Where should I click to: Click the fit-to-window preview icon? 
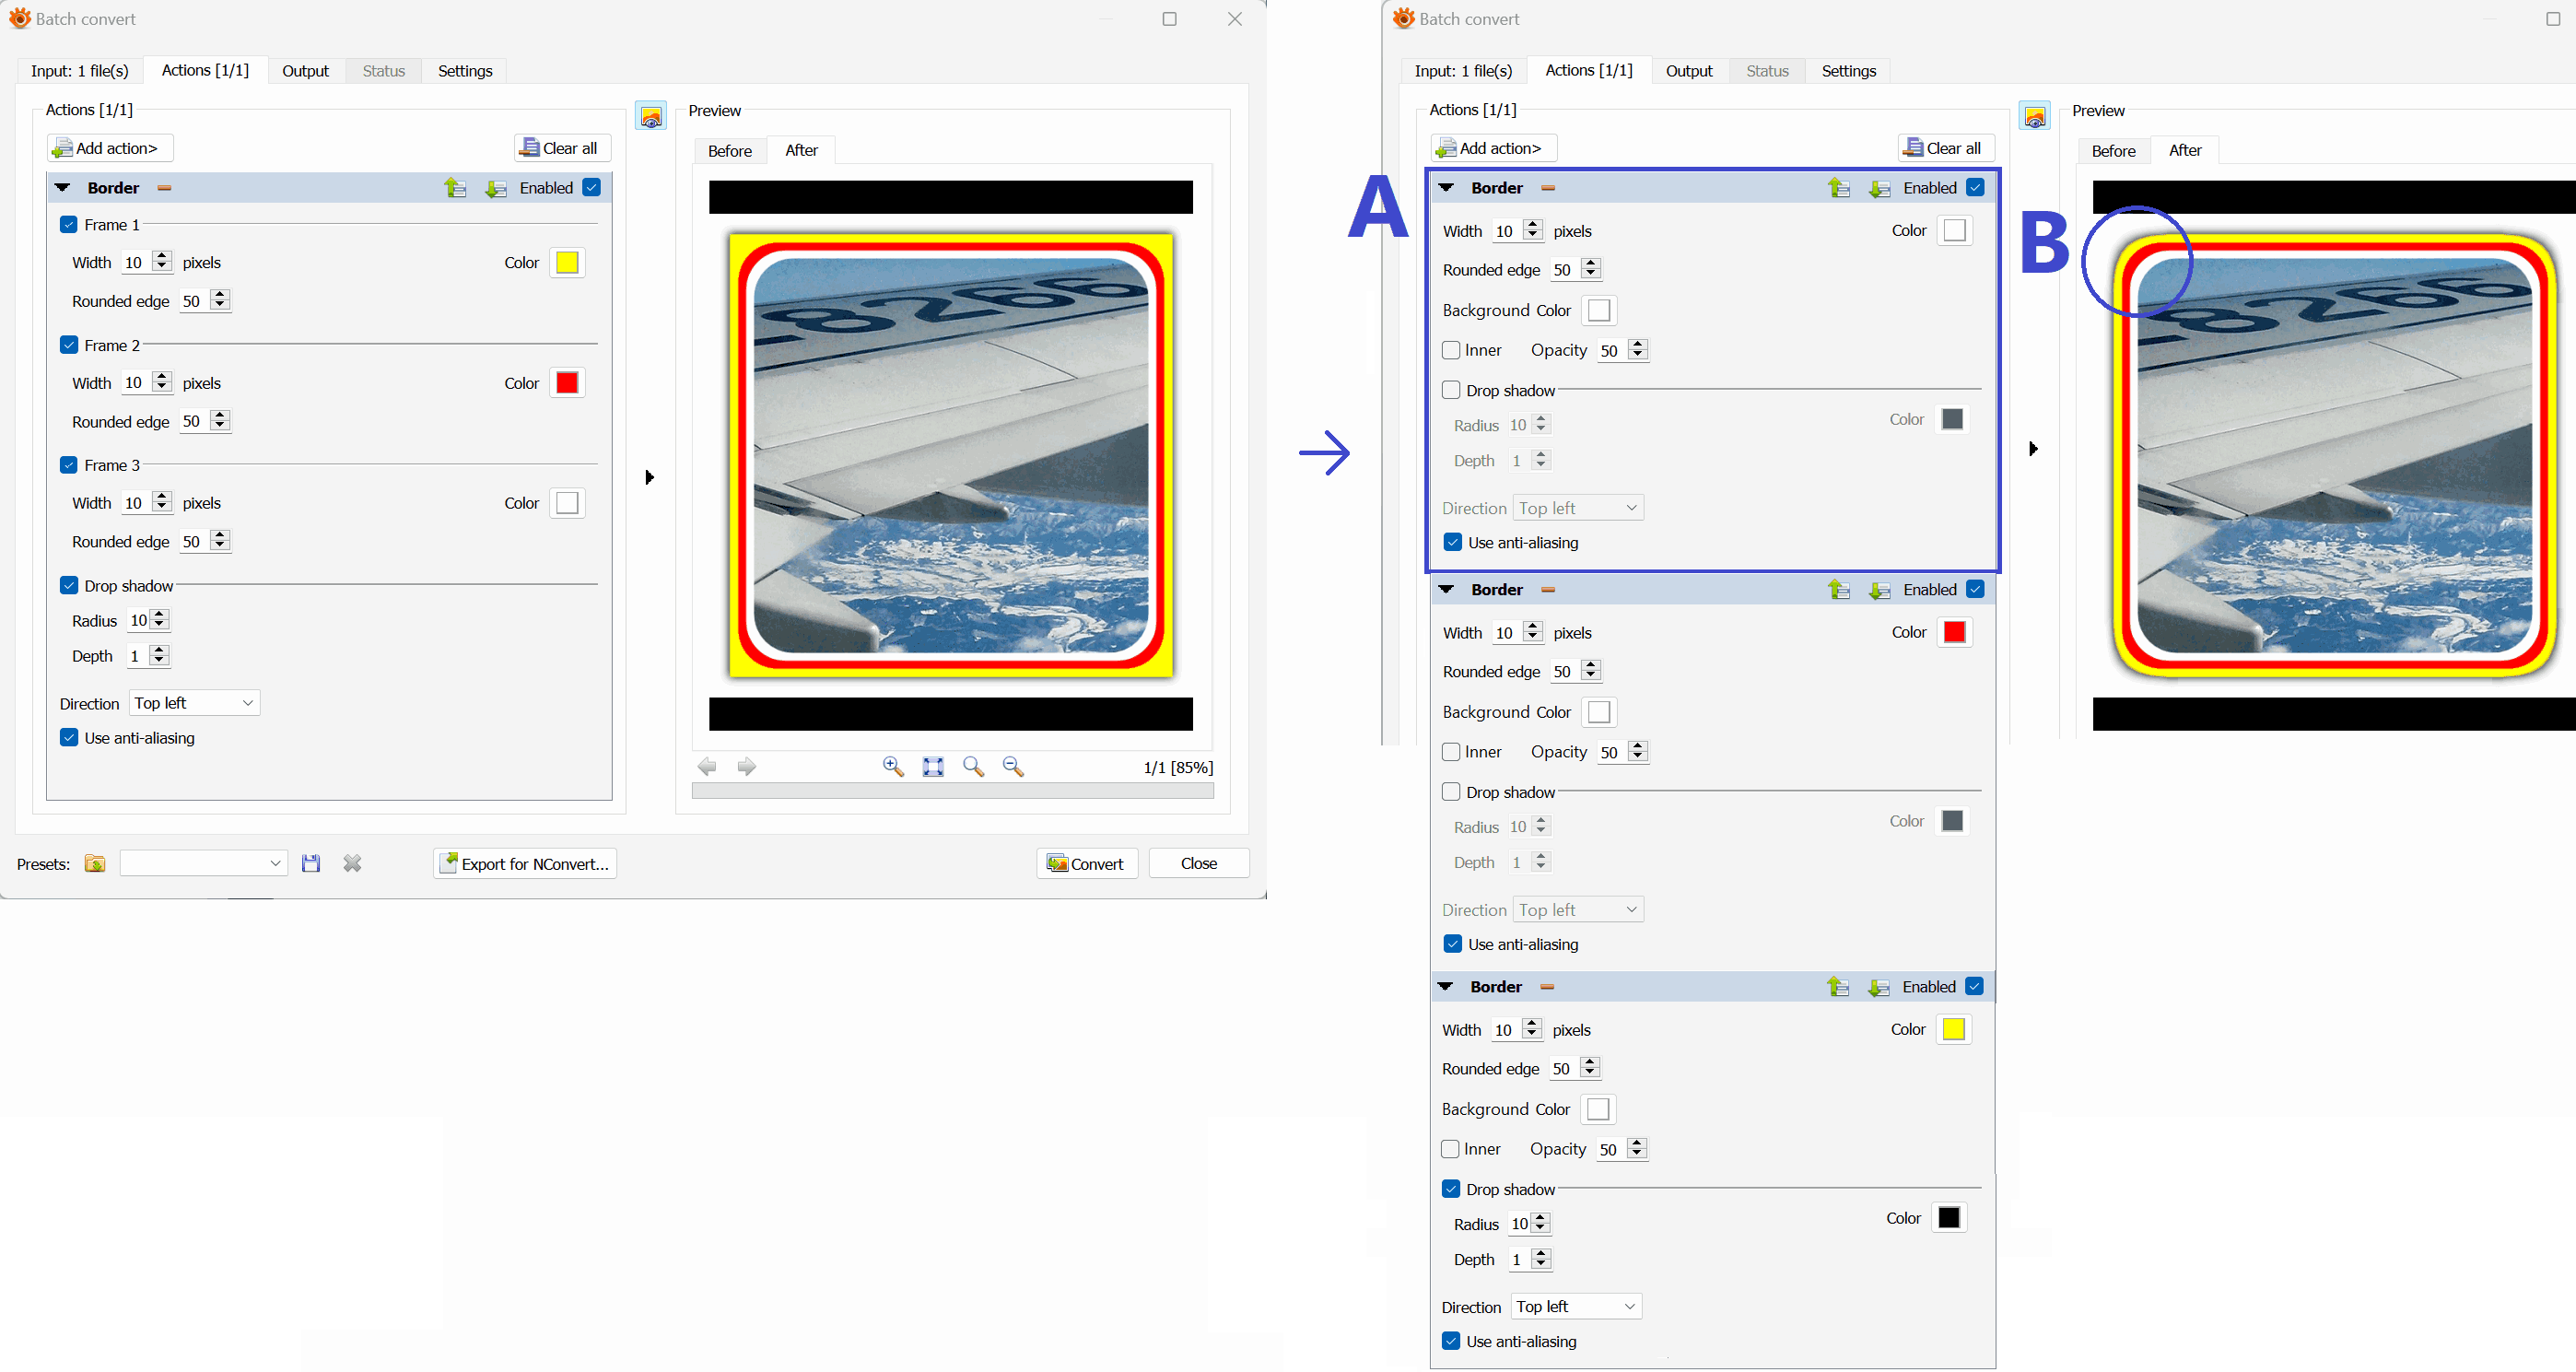click(x=933, y=766)
